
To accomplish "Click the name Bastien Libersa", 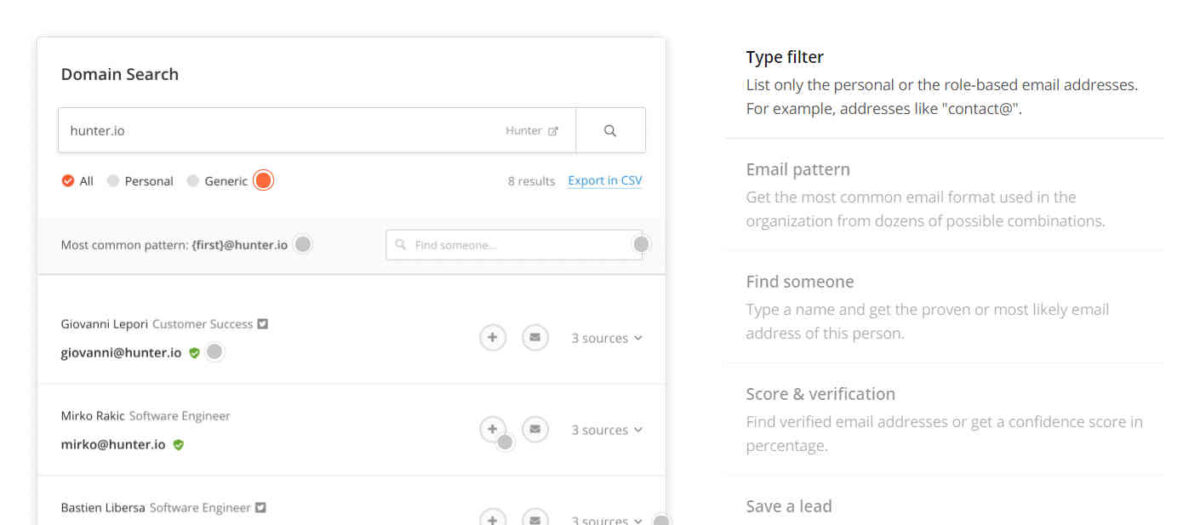I will (x=103, y=508).
